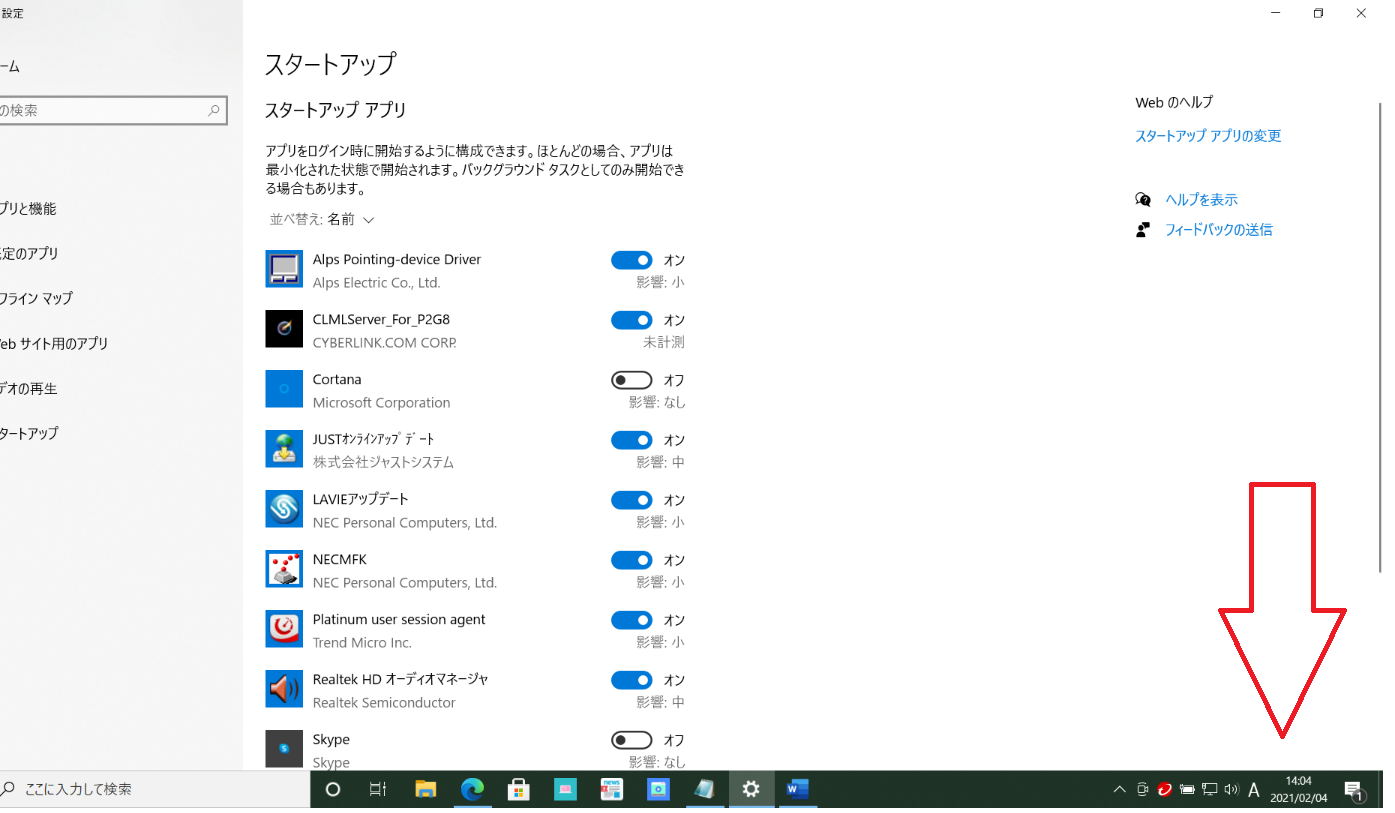Click the 'Web のヘルプ' heading
The image size is (1395, 813).
[x=1174, y=103]
